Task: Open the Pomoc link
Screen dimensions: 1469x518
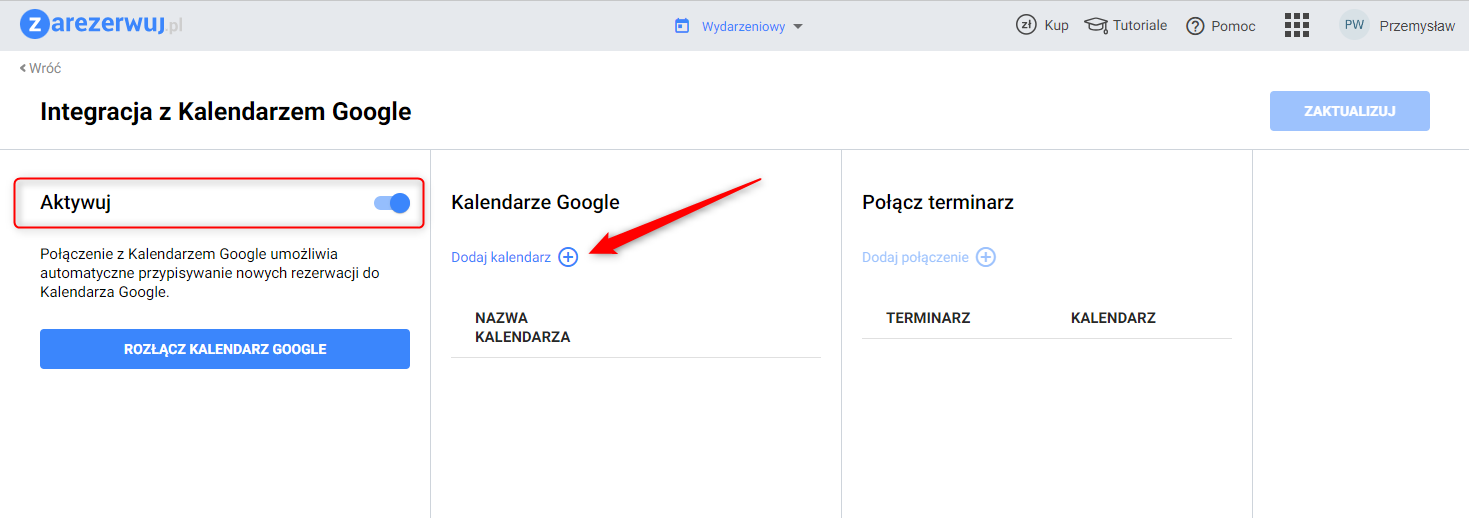Action: point(1233,26)
